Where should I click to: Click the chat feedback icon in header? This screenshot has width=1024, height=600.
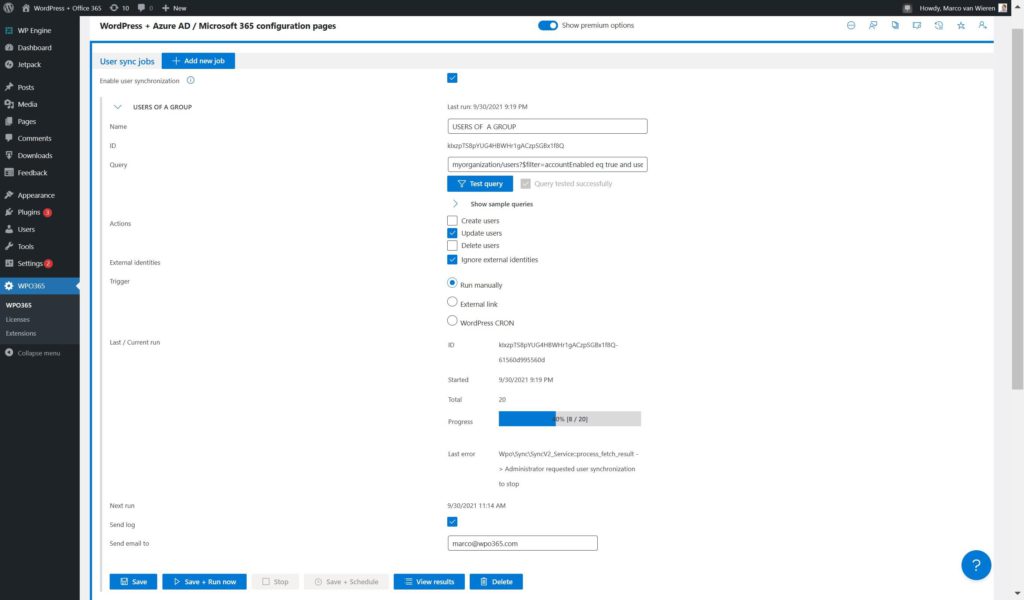(x=917, y=25)
